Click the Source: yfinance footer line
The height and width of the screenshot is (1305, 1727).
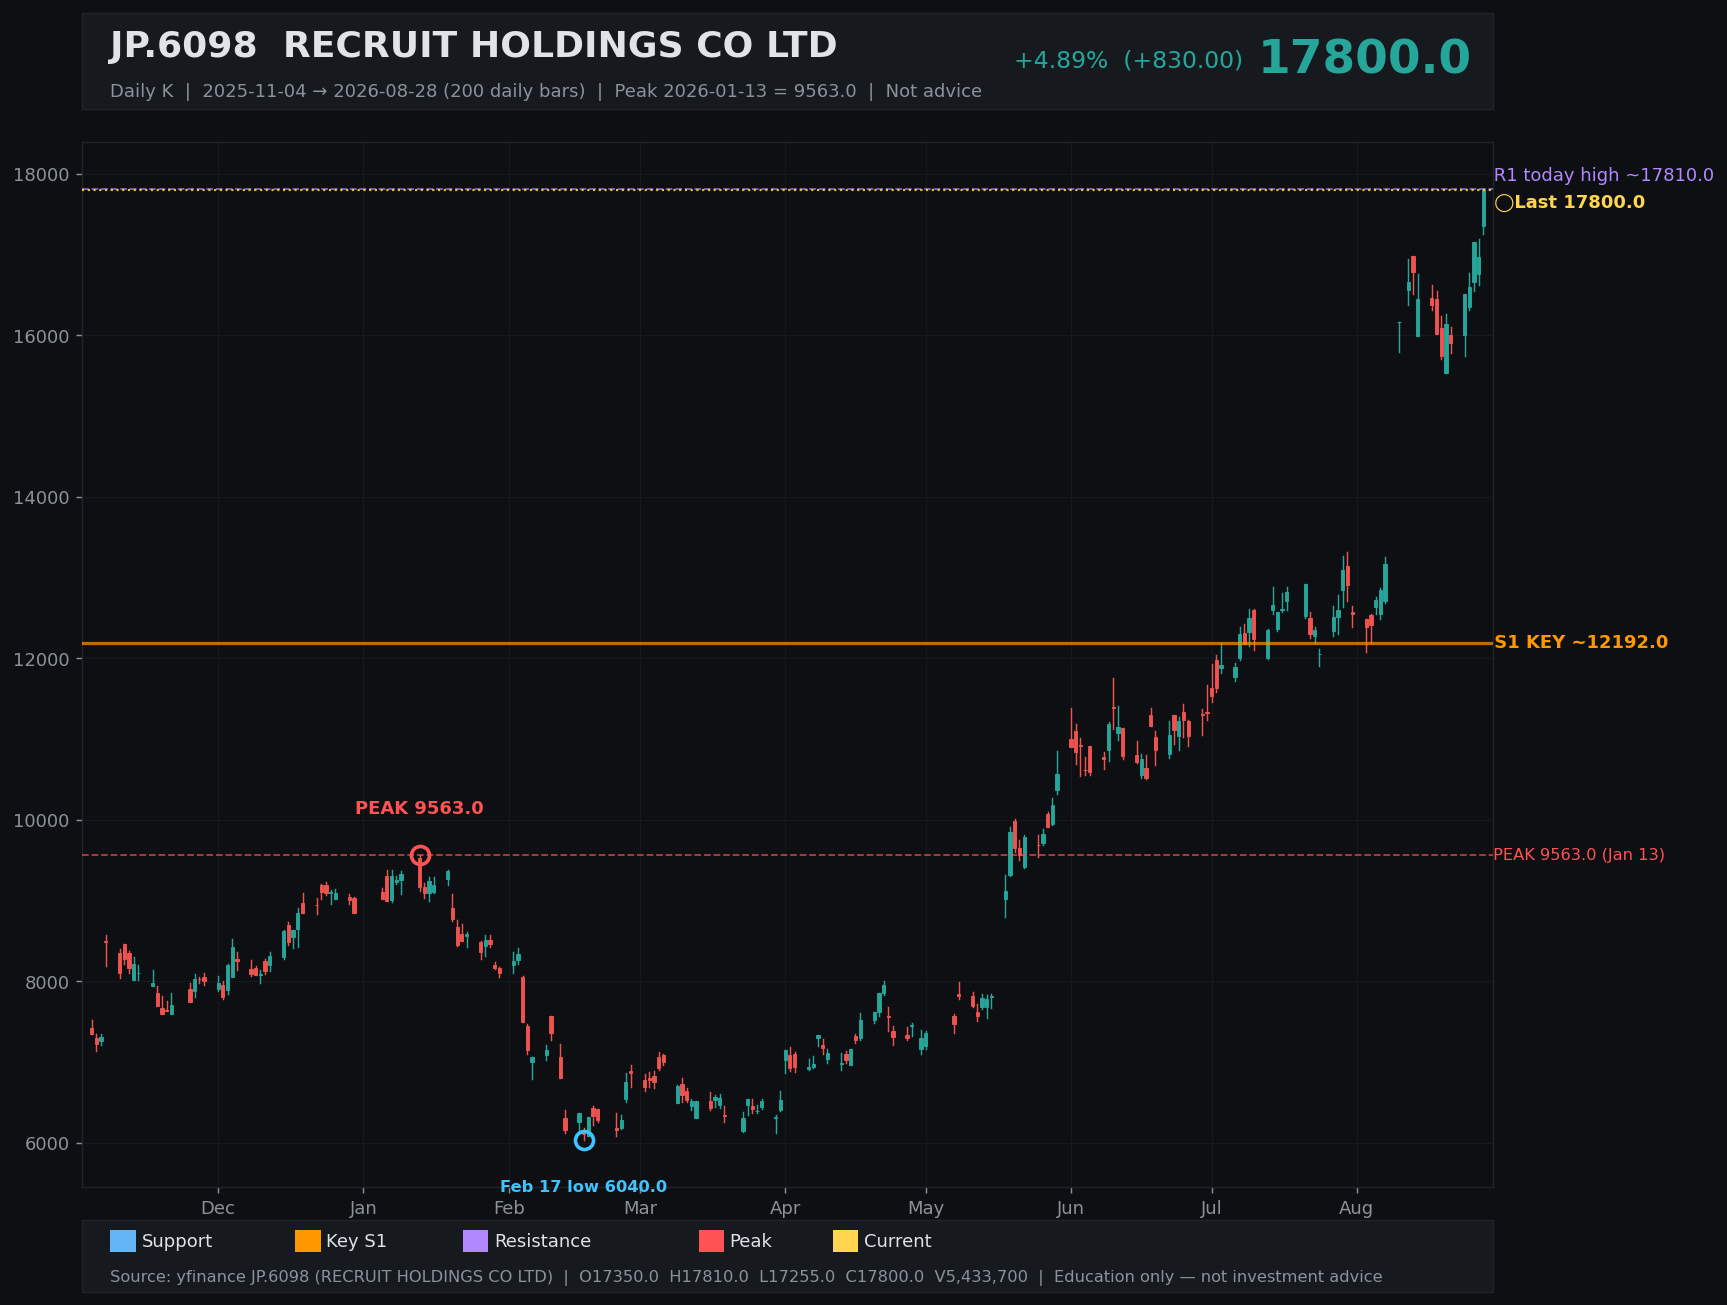(746, 1277)
